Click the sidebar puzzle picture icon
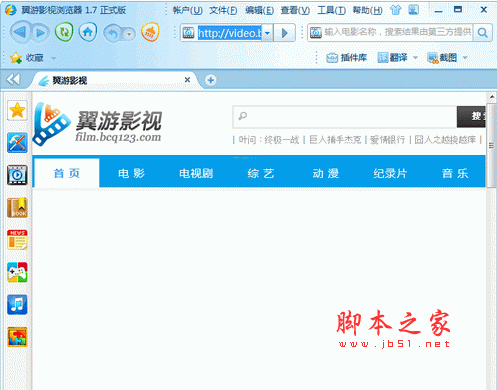497x390 pixels. point(17,337)
